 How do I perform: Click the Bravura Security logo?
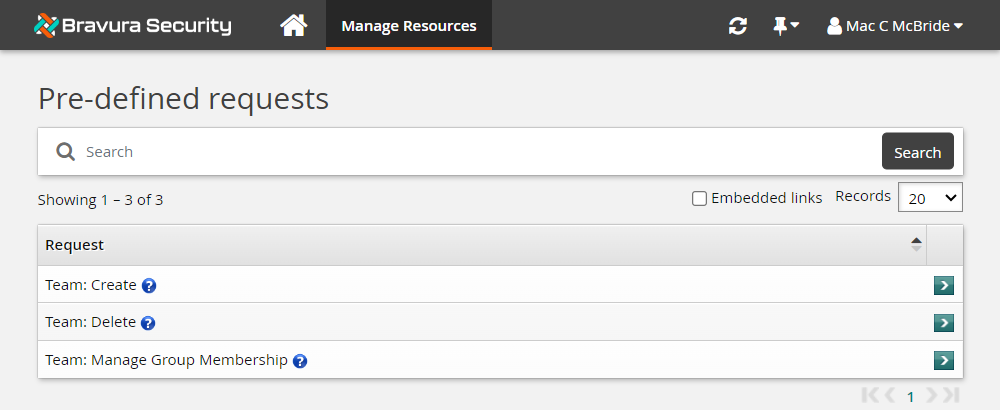[132, 26]
